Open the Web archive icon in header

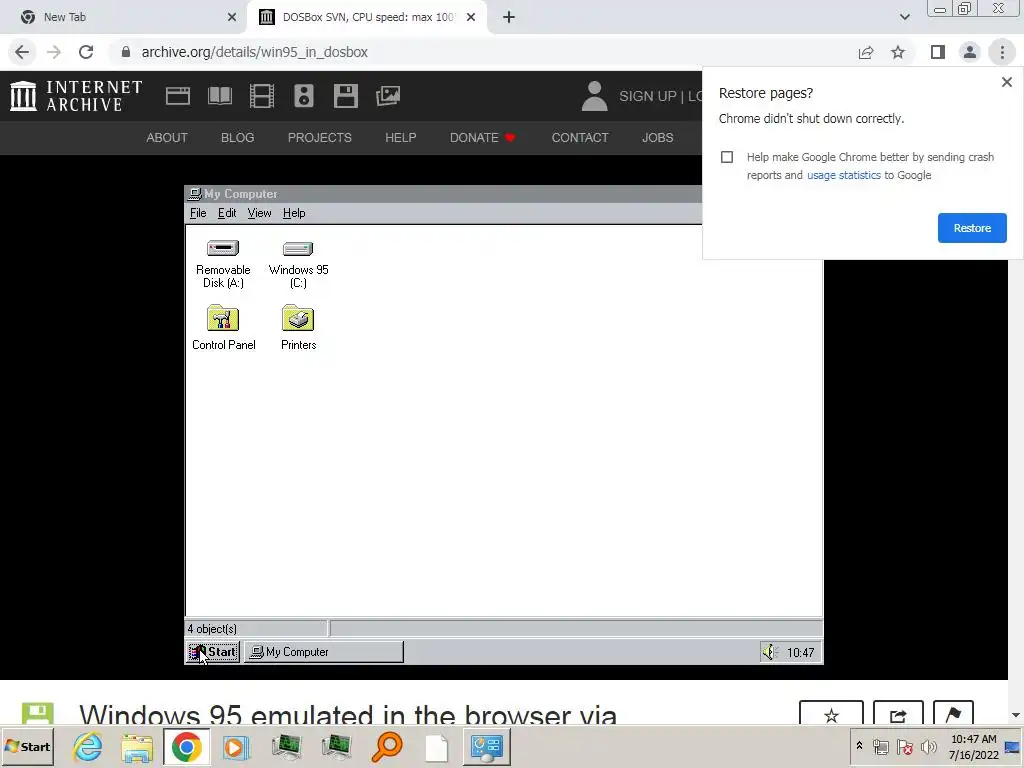(x=178, y=96)
